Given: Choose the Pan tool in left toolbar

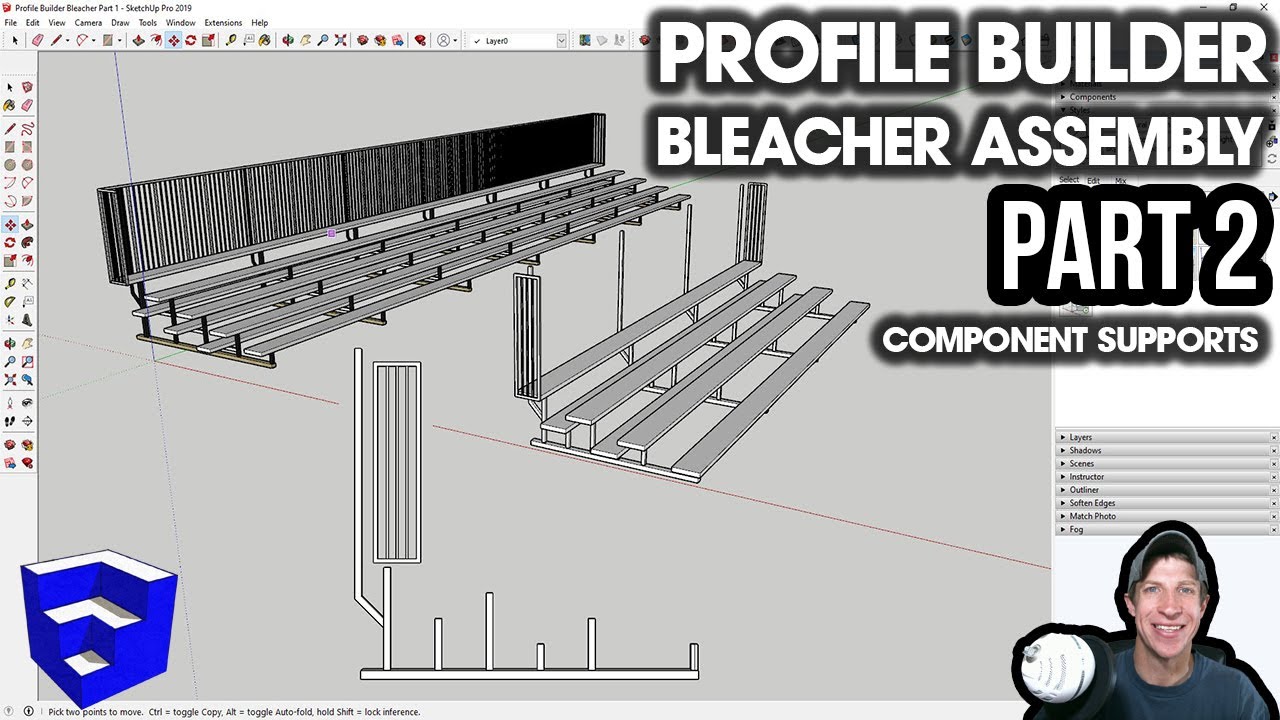Looking at the screenshot, I should click(27, 344).
